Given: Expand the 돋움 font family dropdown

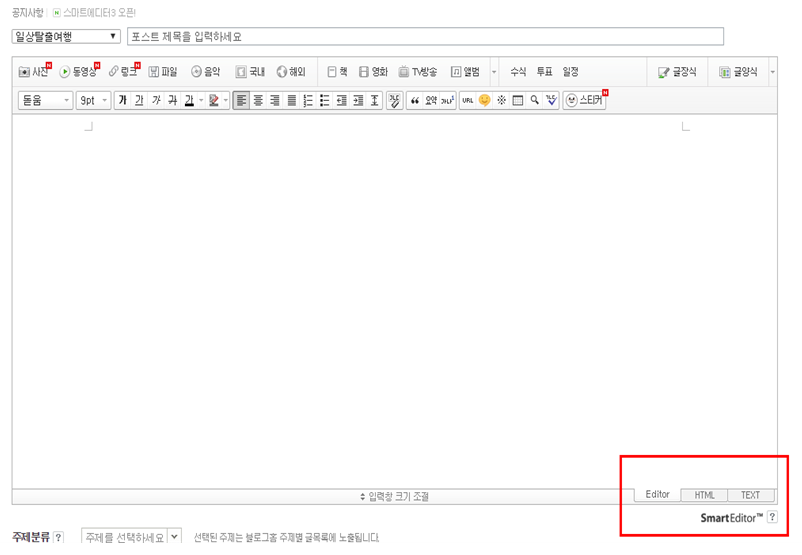Looking at the screenshot, I should tap(46, 101).
